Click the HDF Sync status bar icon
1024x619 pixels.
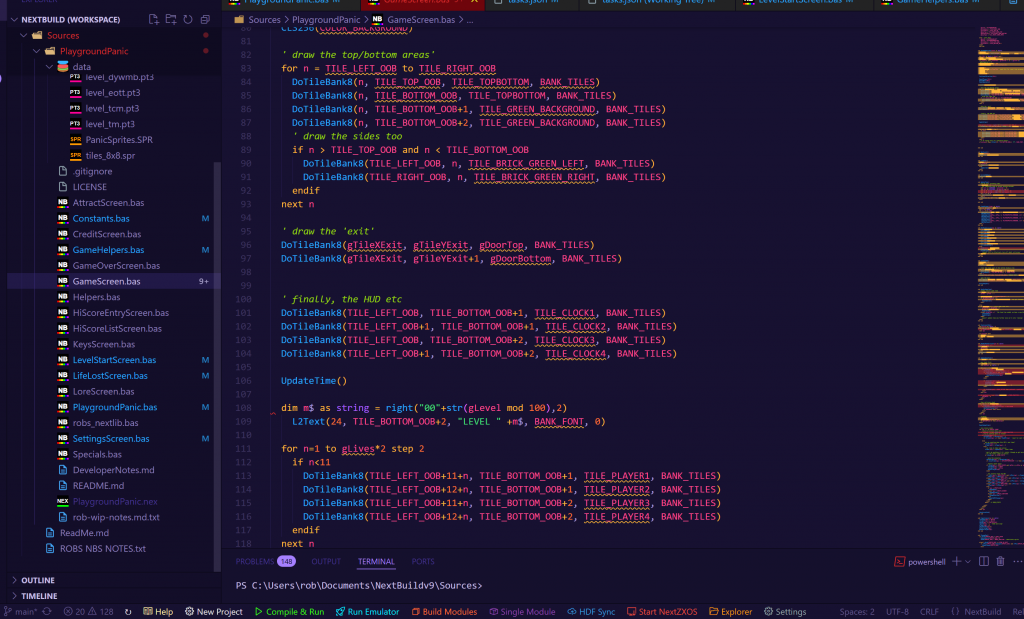(x=590, y=611)
